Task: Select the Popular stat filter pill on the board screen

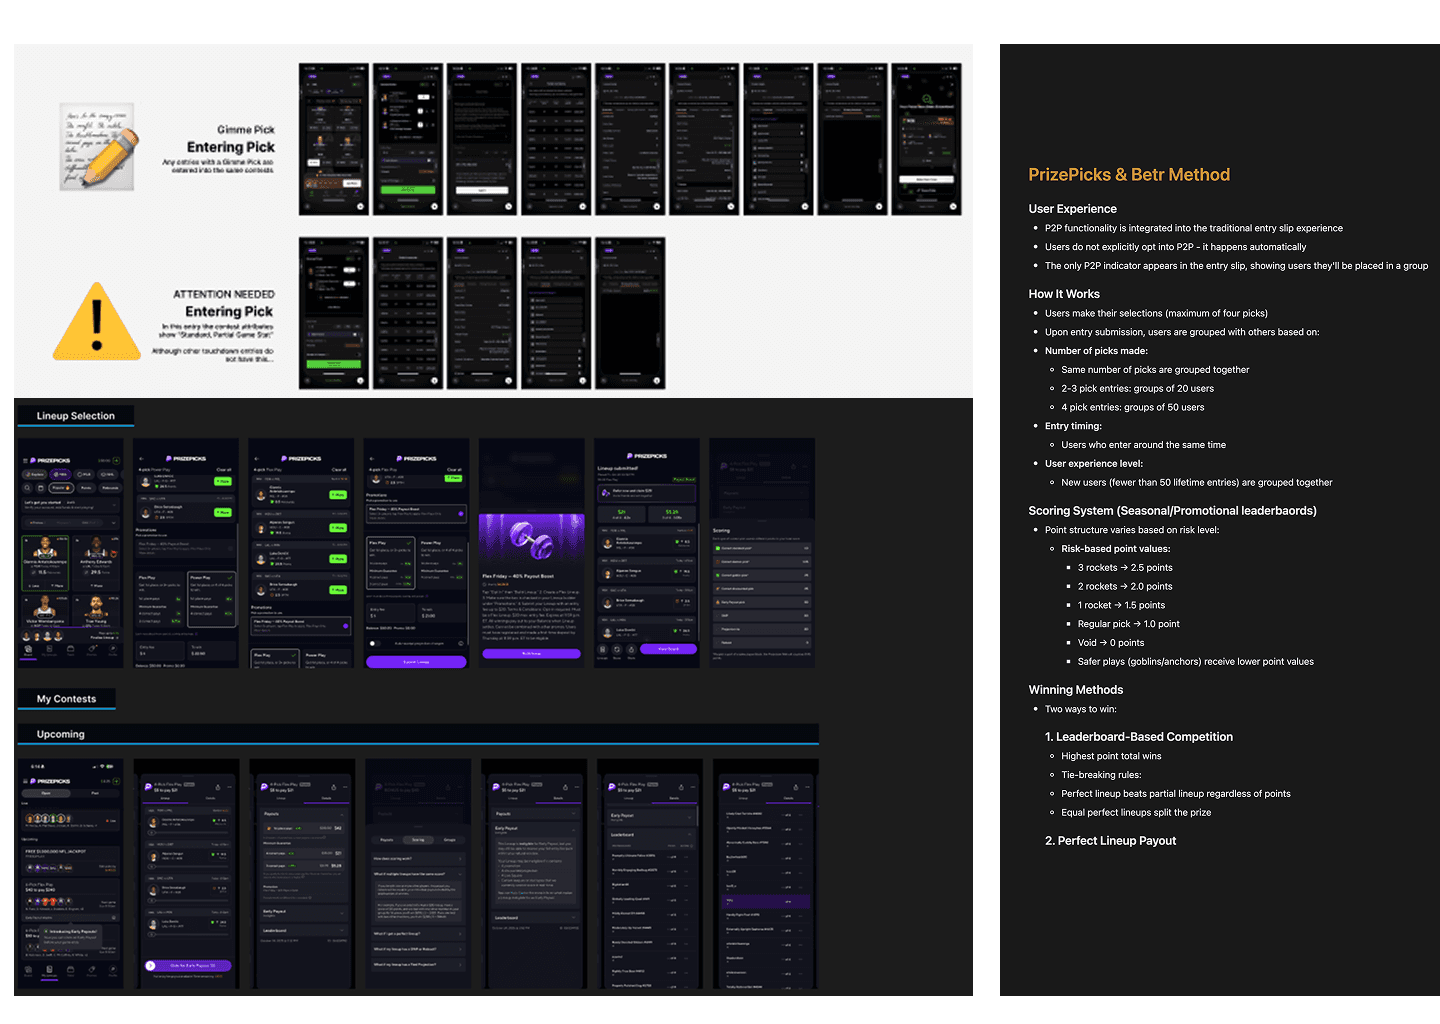Action: click(61, 488)
